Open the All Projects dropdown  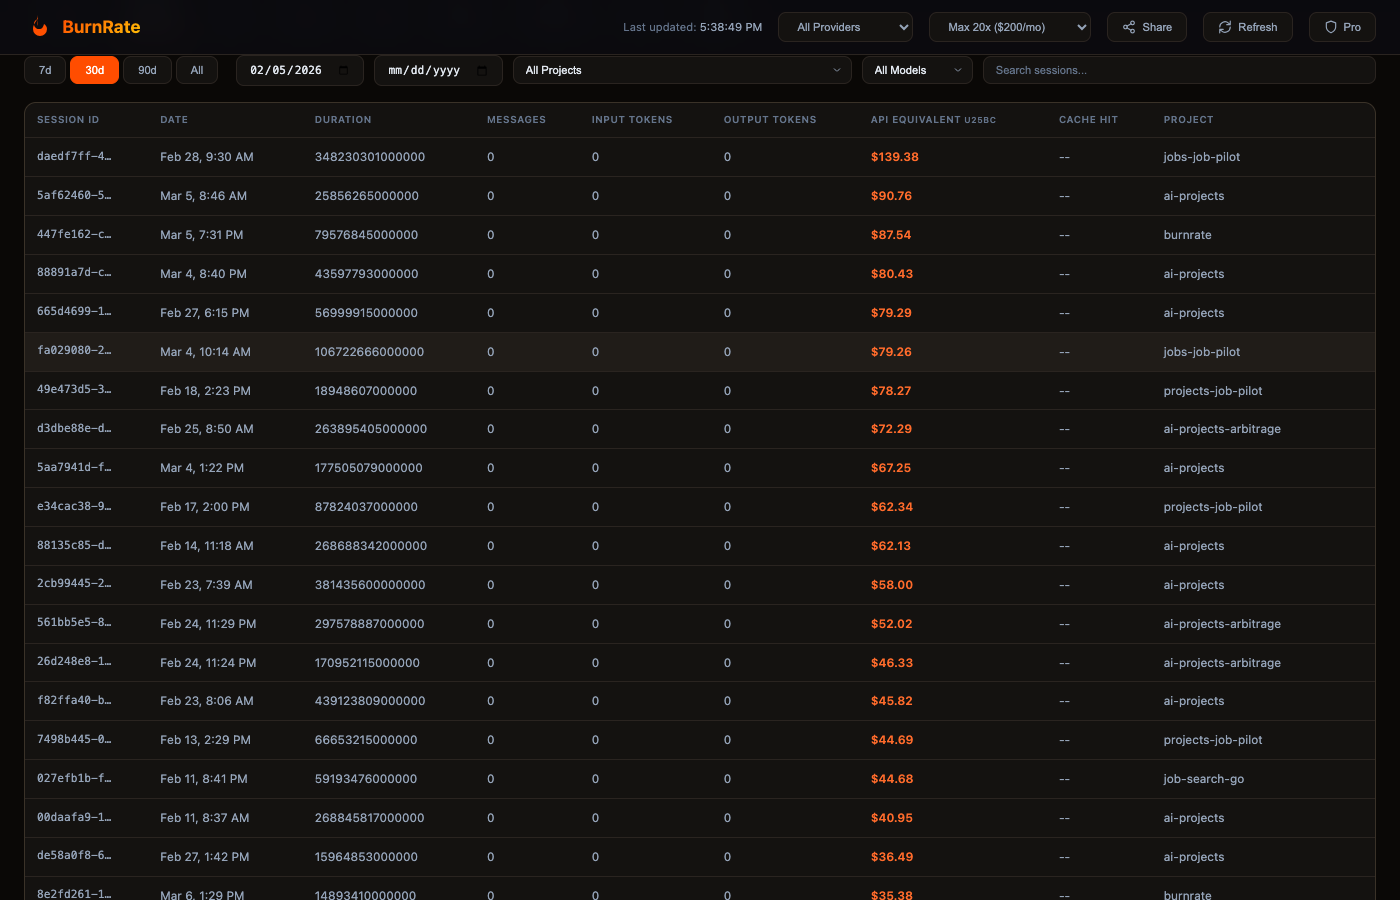pos(682,70)
